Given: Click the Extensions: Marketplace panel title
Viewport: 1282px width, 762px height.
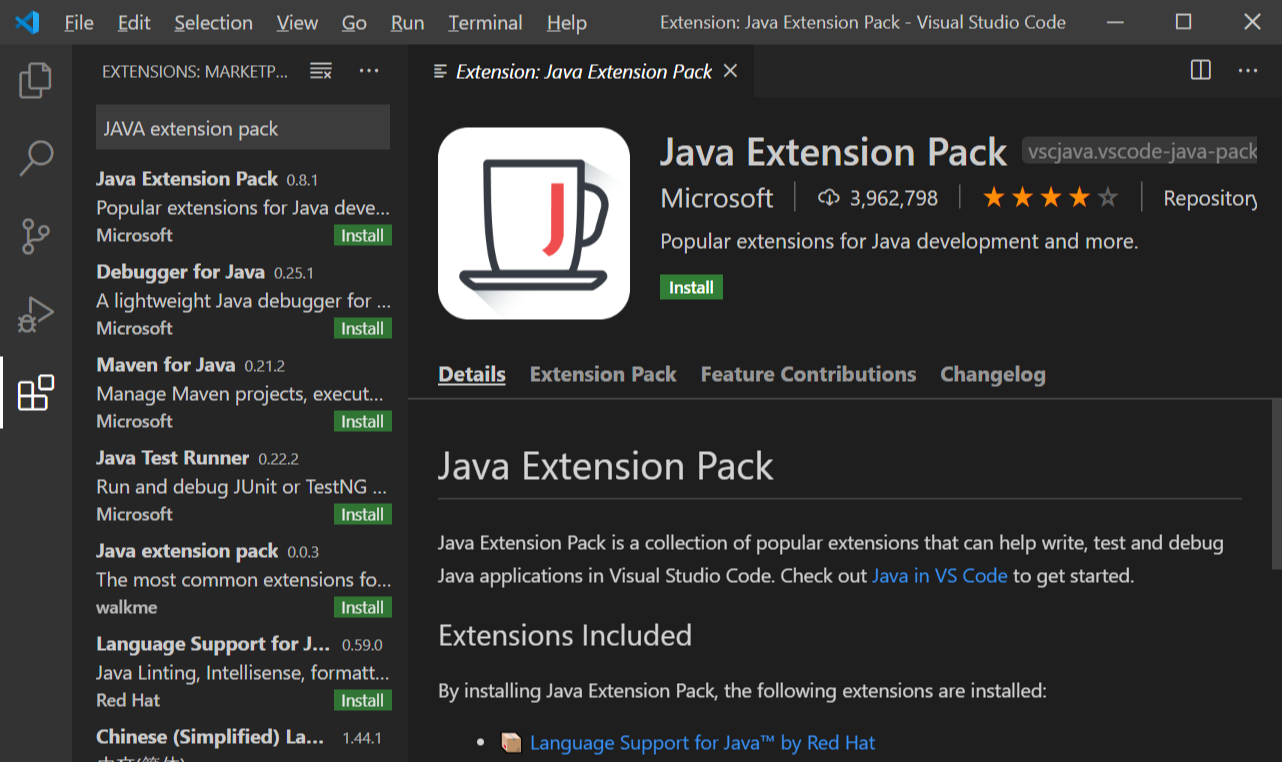Looking at the screenshot, I should 195,71.
